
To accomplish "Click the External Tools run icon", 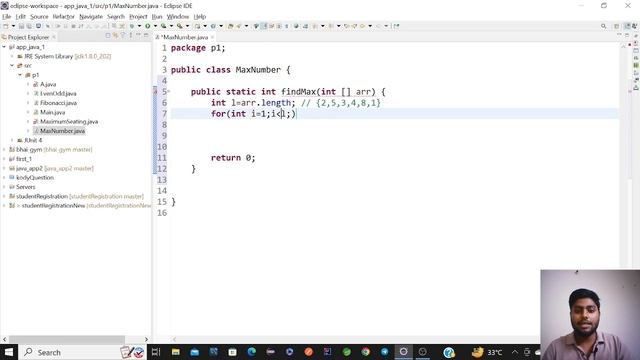I will click(x=179, y=26).
